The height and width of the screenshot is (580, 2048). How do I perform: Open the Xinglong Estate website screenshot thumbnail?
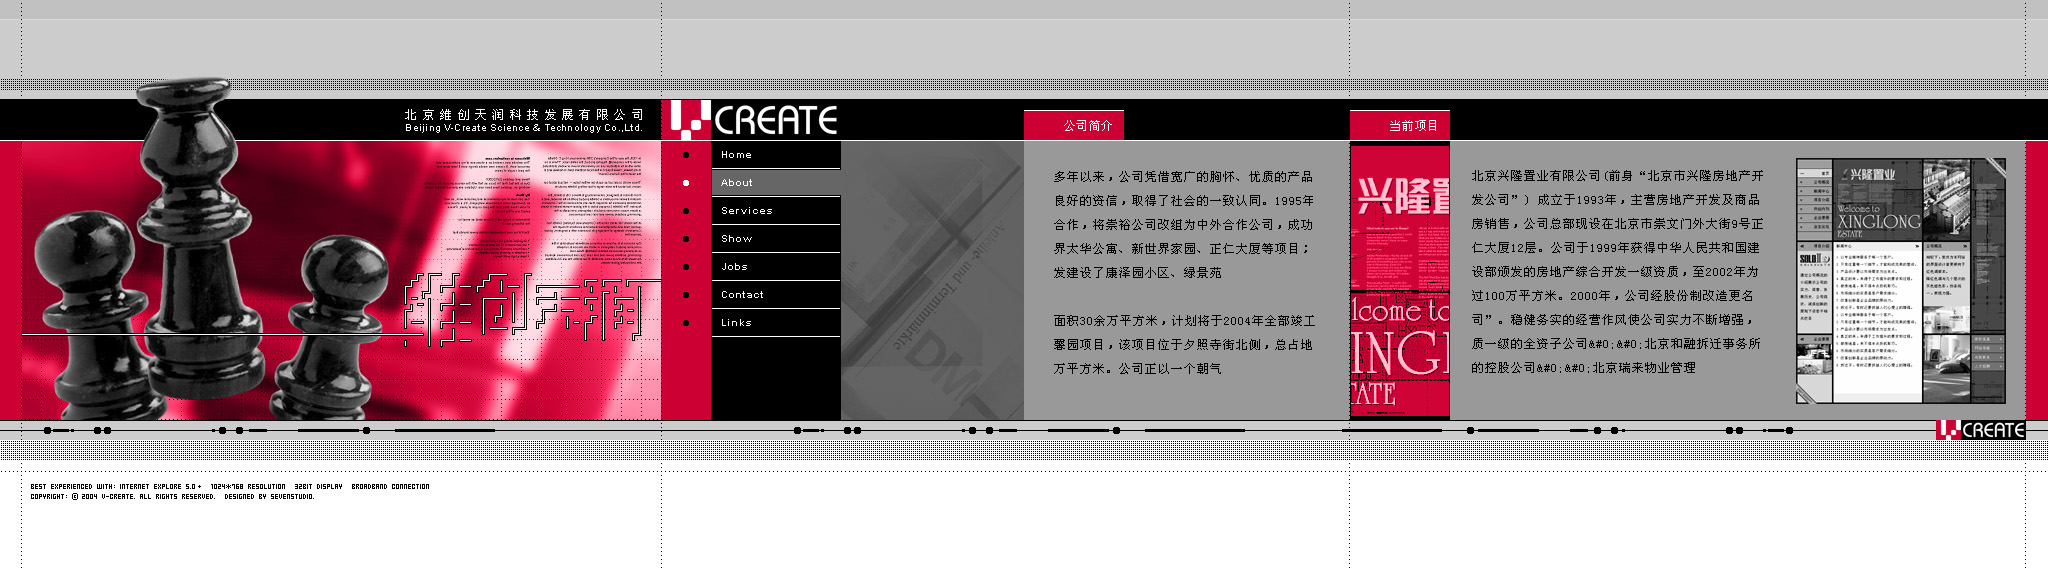(x=1901, y=280)
